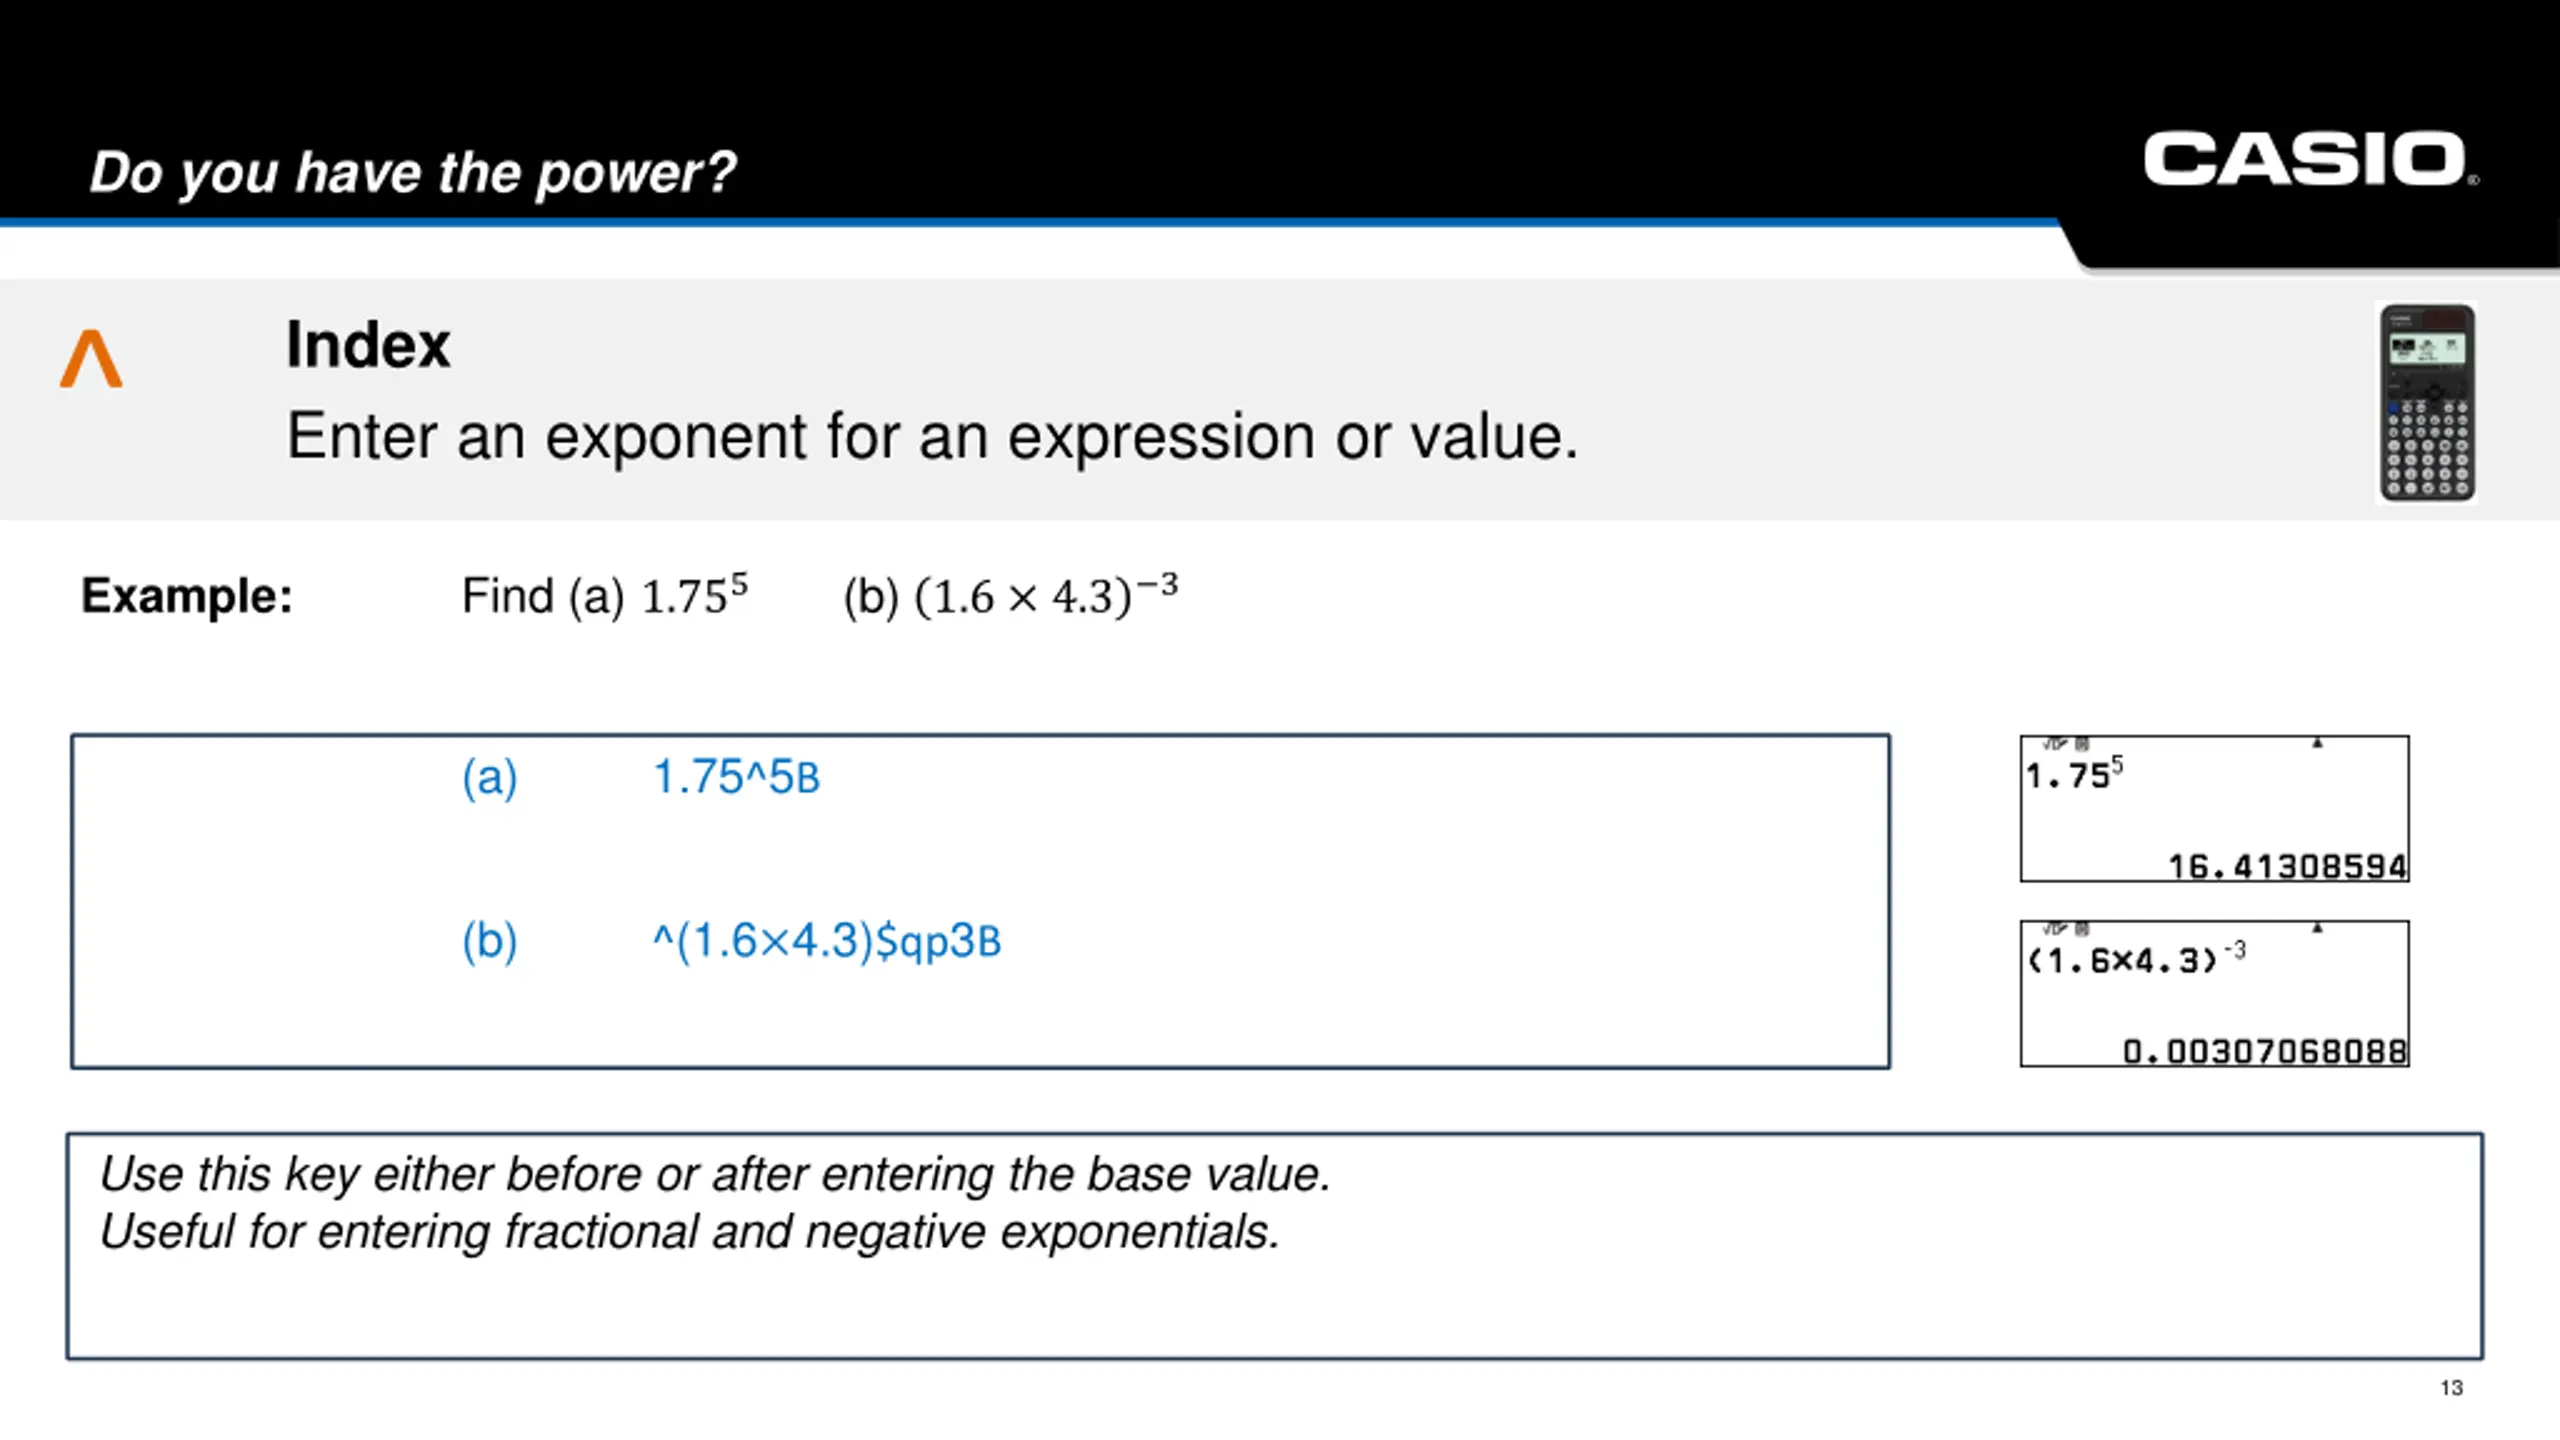
Task: Click the italic note 'Use this key either before'
Action: coord(715,1174)
